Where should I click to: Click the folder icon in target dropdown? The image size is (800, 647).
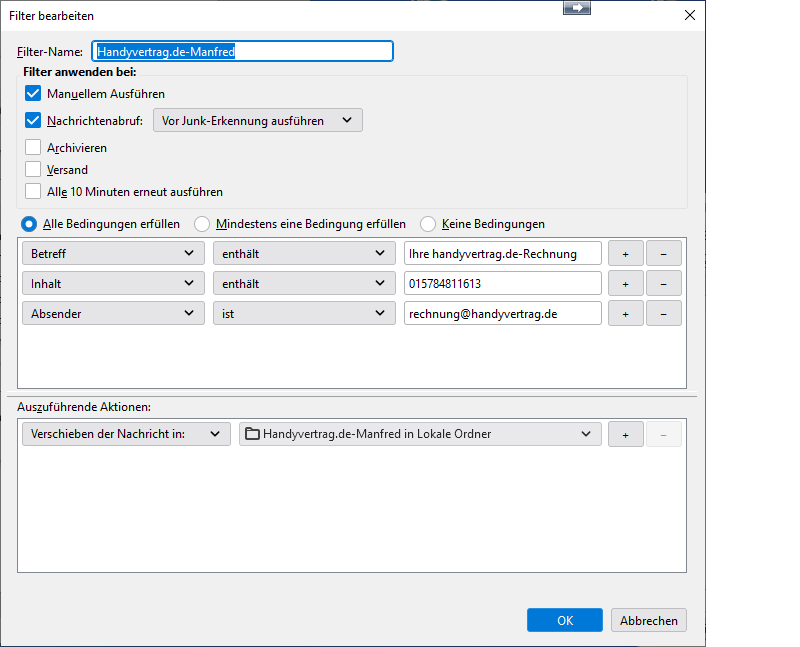(x=252, y=434)
